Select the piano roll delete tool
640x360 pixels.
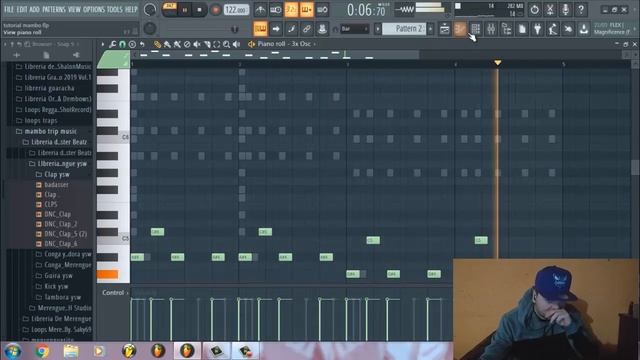187,44
